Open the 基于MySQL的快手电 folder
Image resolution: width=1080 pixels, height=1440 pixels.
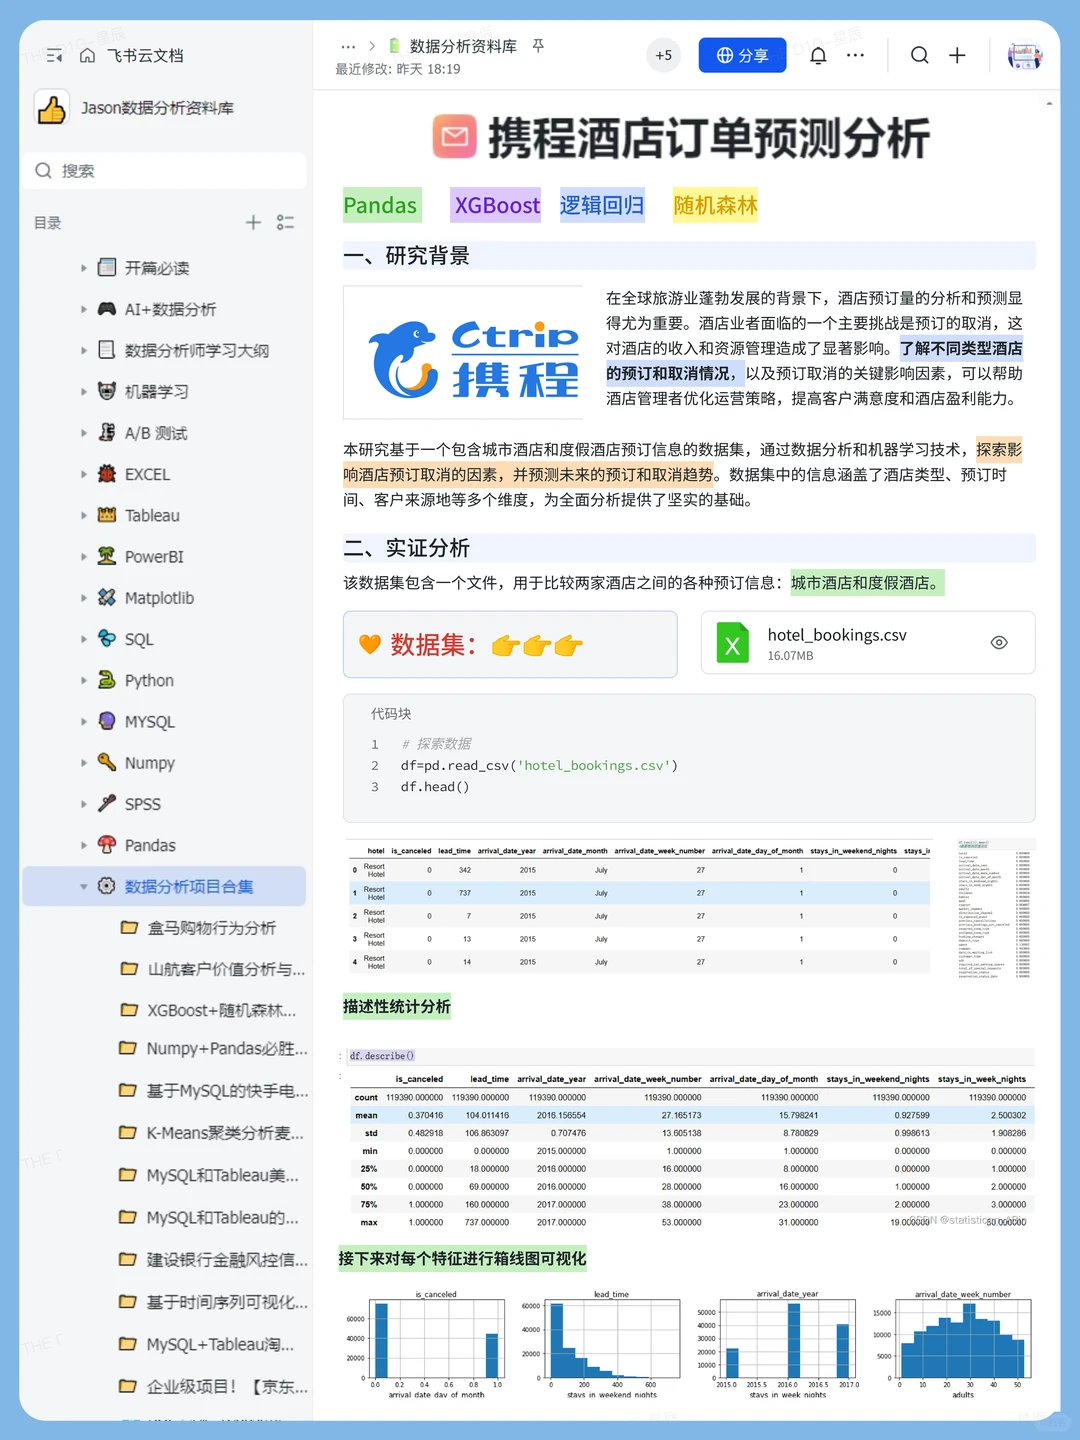tap(213, 1091)
